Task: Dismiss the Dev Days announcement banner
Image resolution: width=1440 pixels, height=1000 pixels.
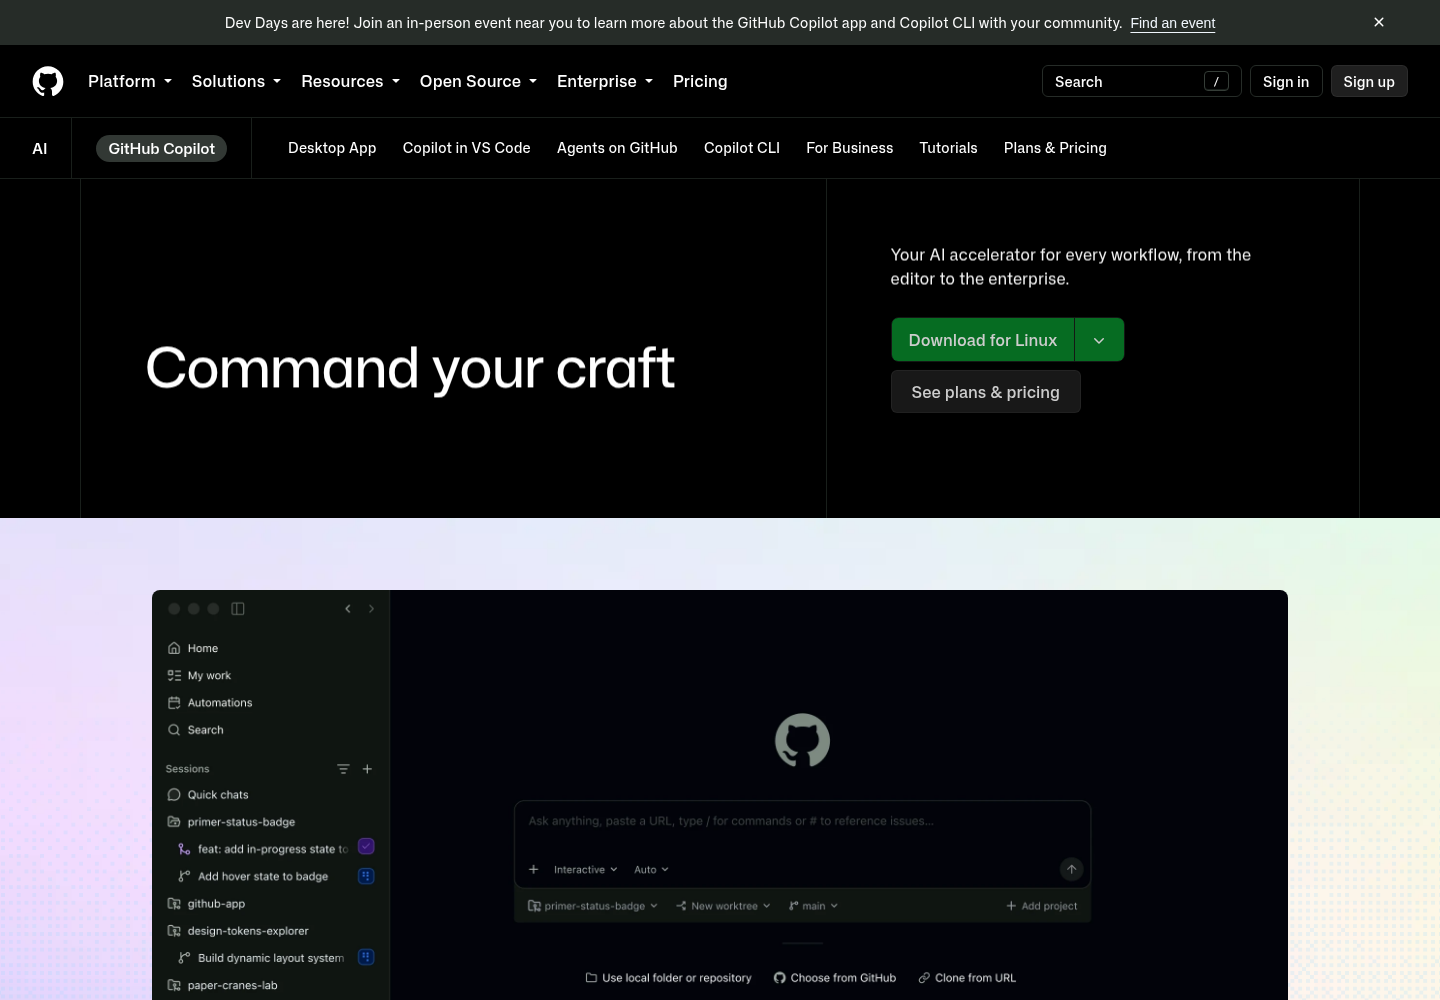Action: [x=1379, y=22]
